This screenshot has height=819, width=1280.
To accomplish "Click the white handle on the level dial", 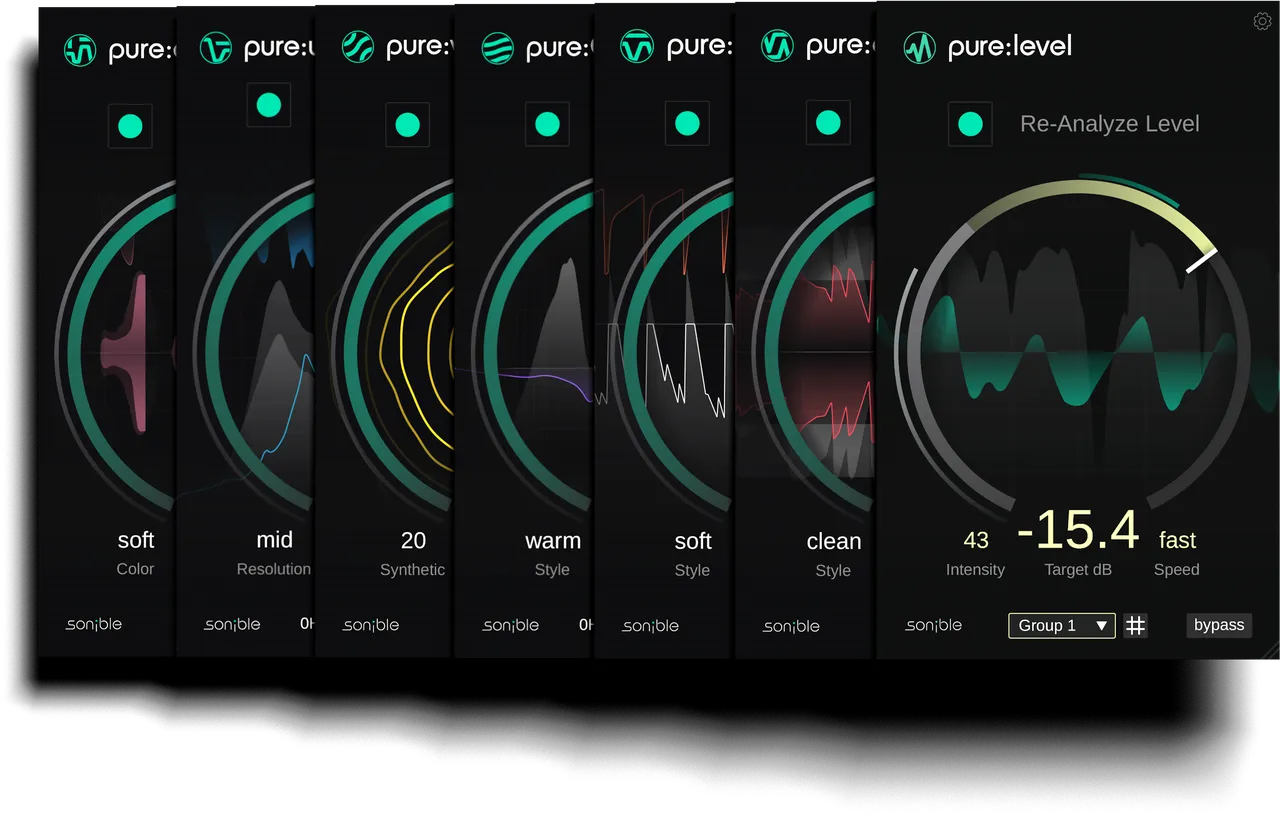I will (x=1202, y=260).
